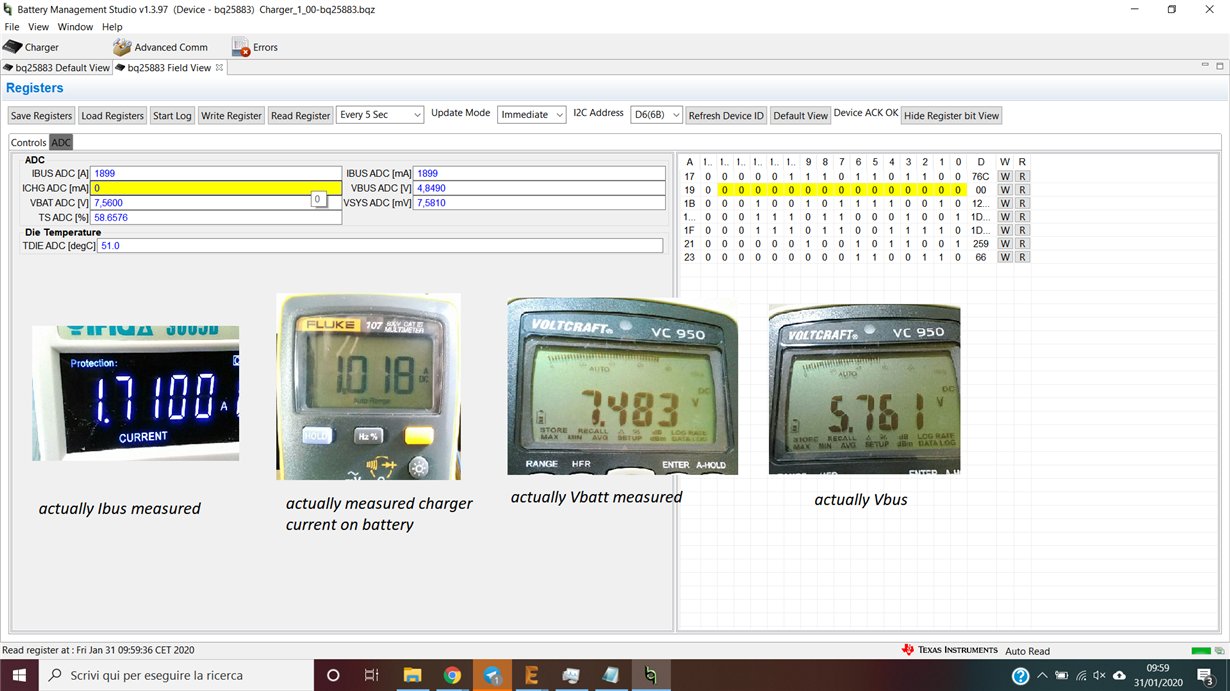Open Windows Start menu
Screen dimensions: 1230x691
point(19,676)
